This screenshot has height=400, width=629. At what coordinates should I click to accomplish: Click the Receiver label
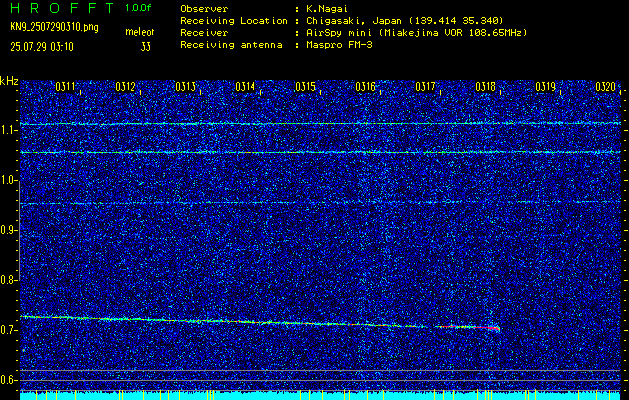pyautogui.click(x=204, y=33)
